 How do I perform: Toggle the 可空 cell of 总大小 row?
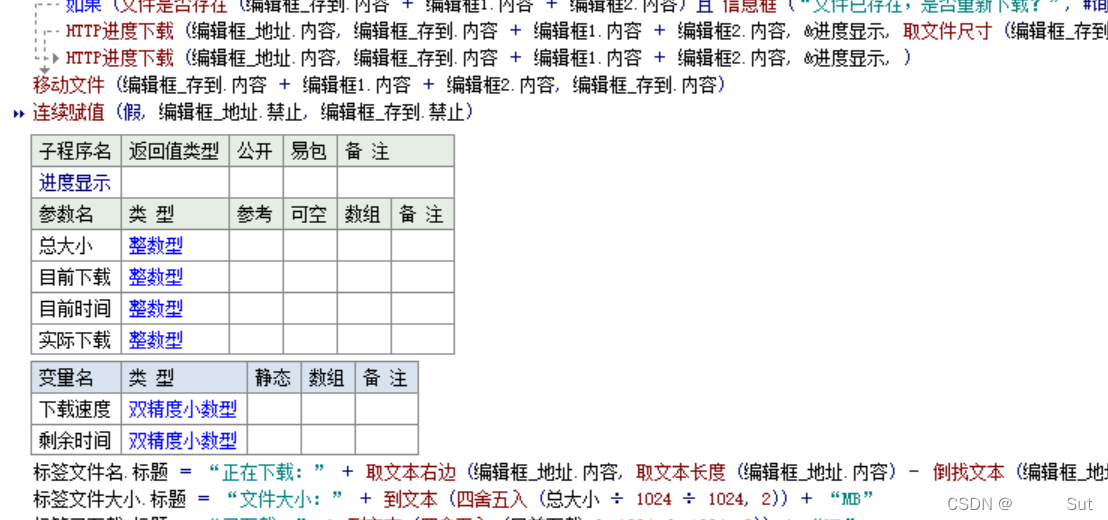pos(310,245)
